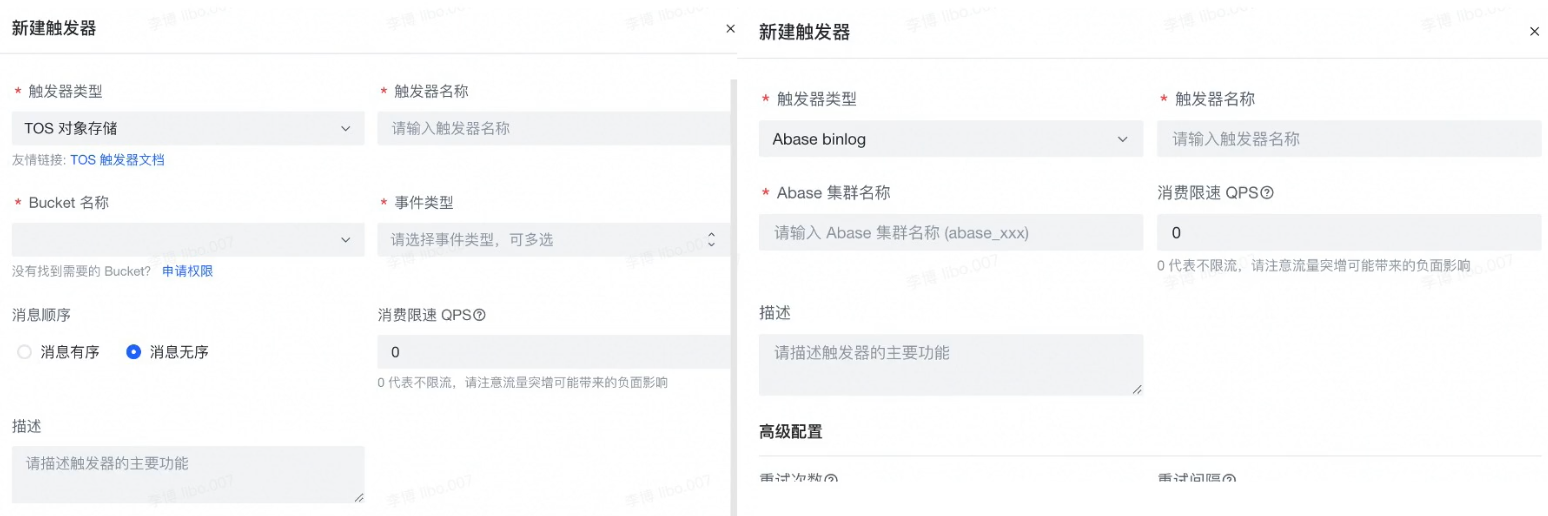Select the 消息无序 radio button
Viewport: 1548px width, 516px height.
pyautogui.click(x=134, y=352)
